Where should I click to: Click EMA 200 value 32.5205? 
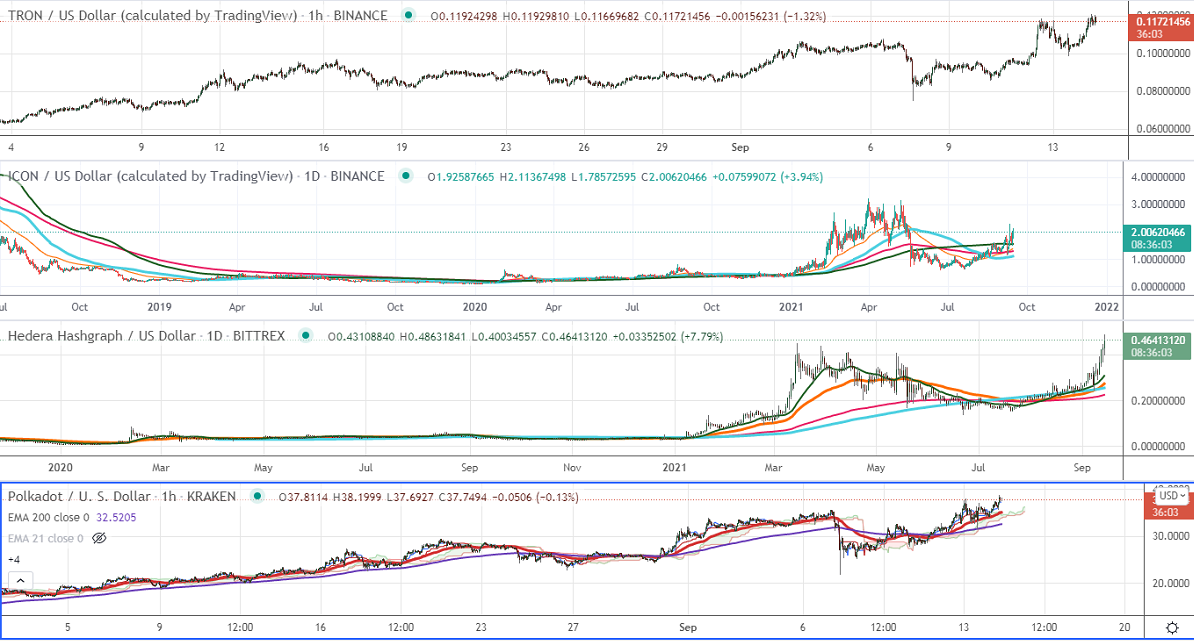pos(117,517)
